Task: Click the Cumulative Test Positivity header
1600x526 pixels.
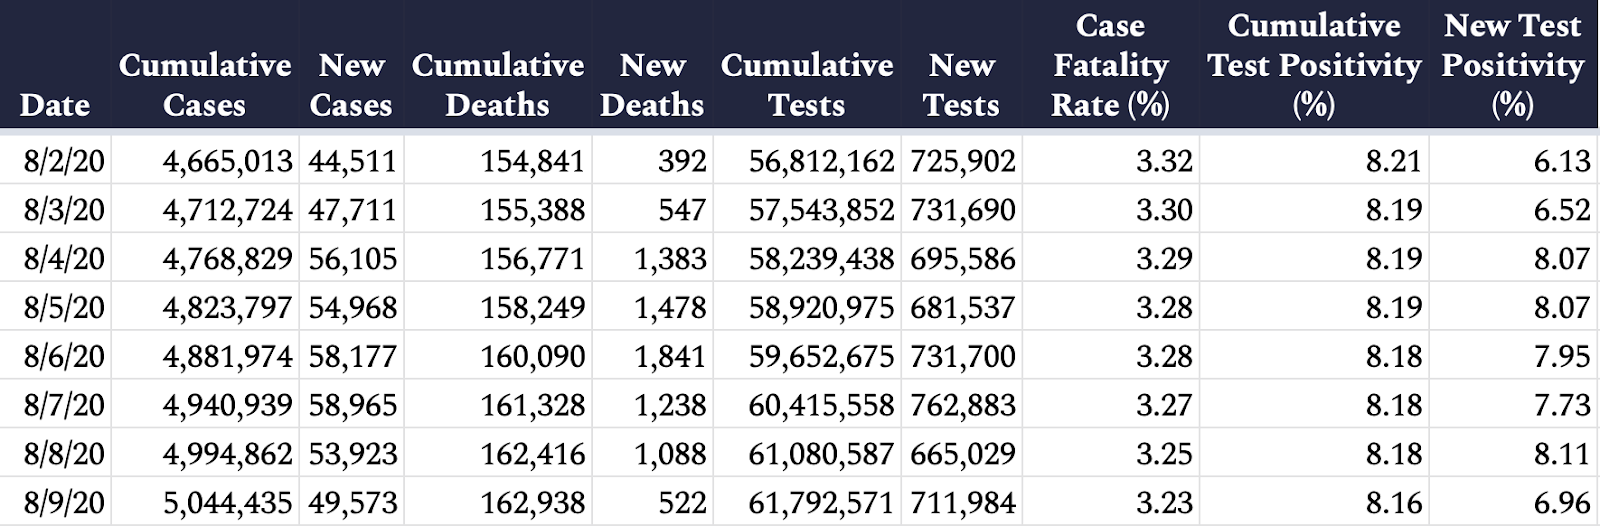Action: (x=1314, y=65)
